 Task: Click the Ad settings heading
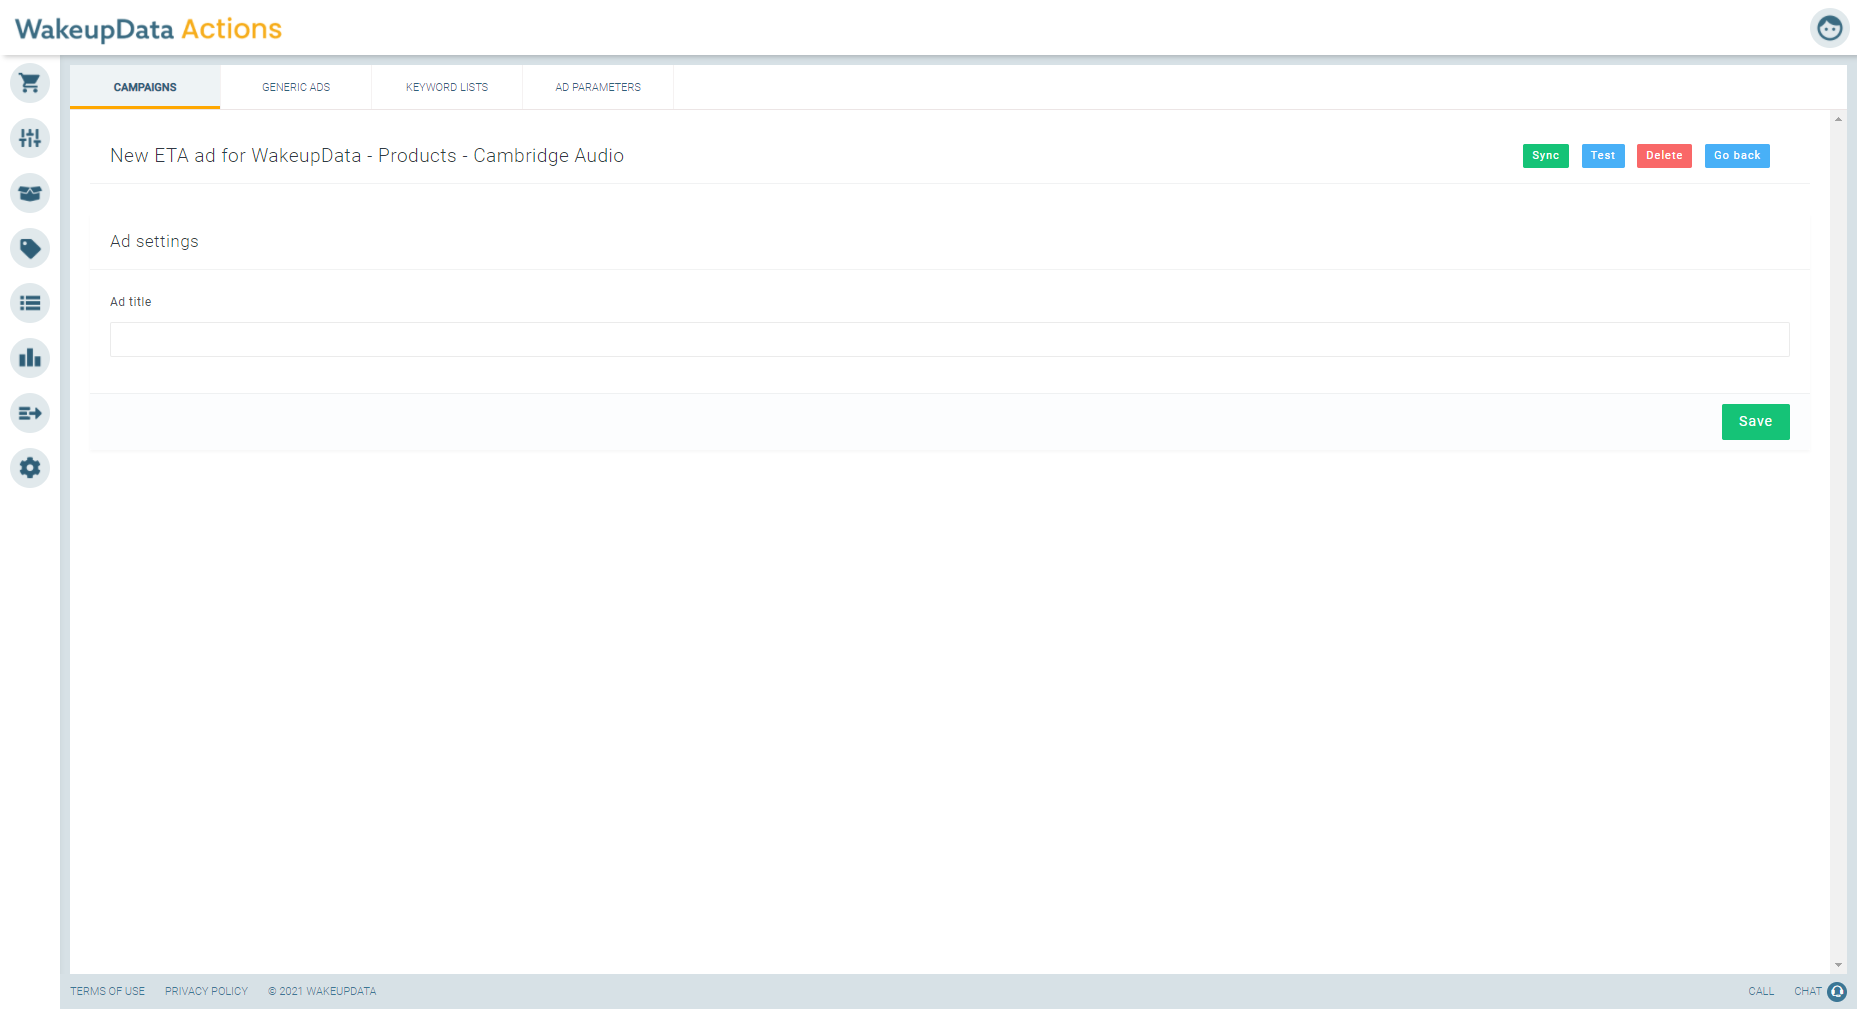click(154, 241)
